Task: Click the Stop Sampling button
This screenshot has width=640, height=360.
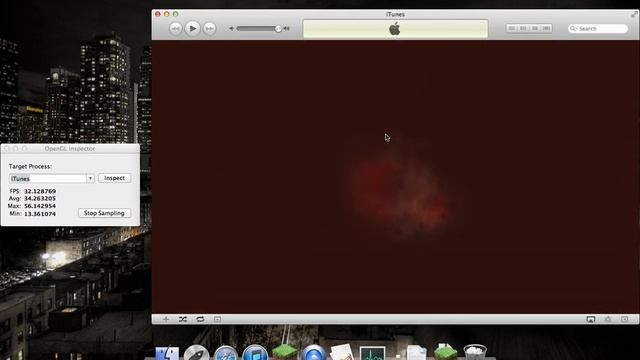Action: pyautogui.click(x=104, y=213)
